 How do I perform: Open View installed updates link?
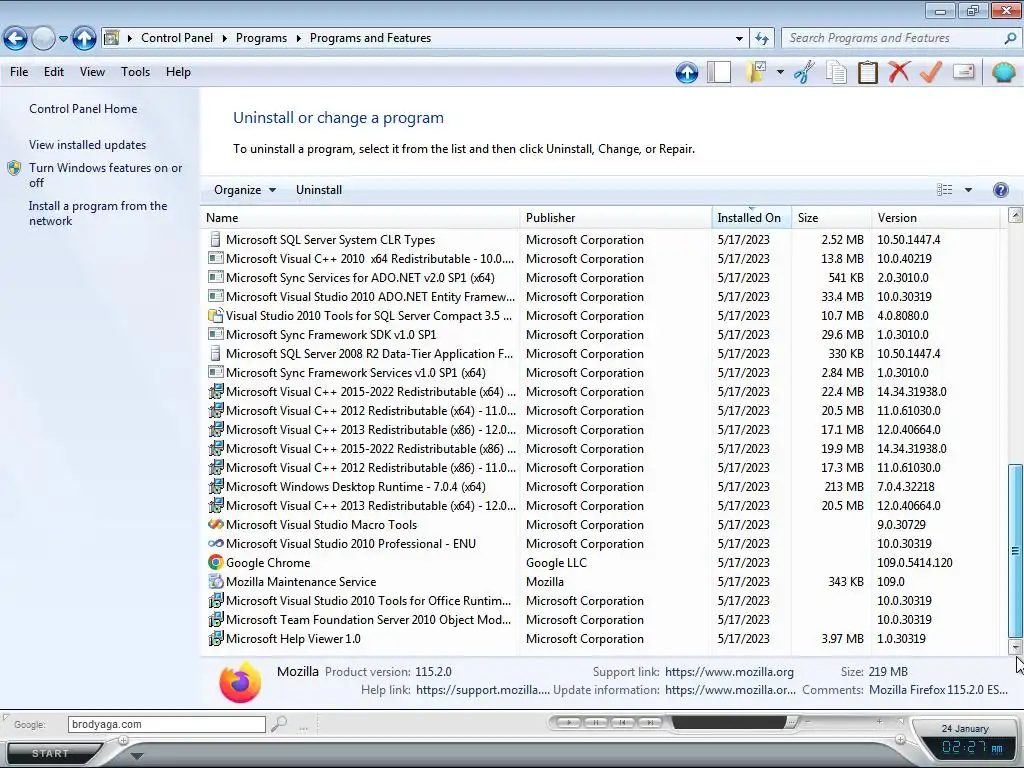pos(88,145)
